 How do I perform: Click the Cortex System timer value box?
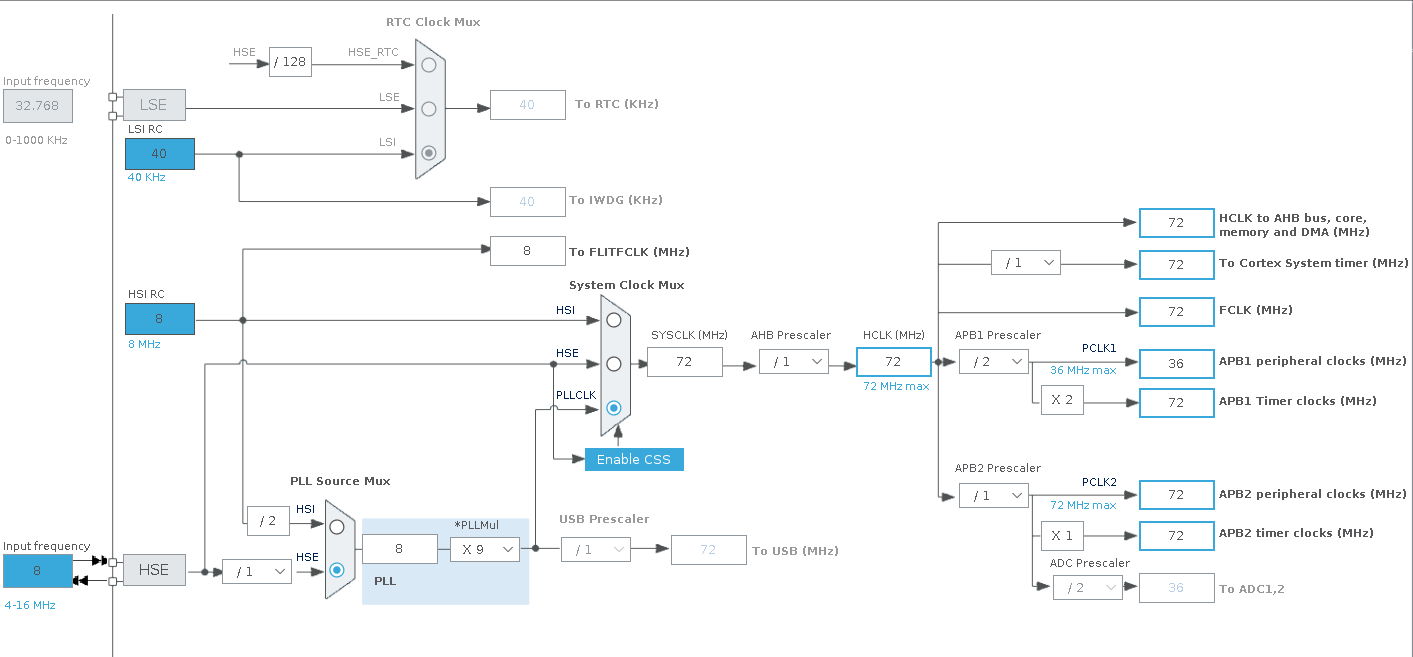coord(1177,264)
